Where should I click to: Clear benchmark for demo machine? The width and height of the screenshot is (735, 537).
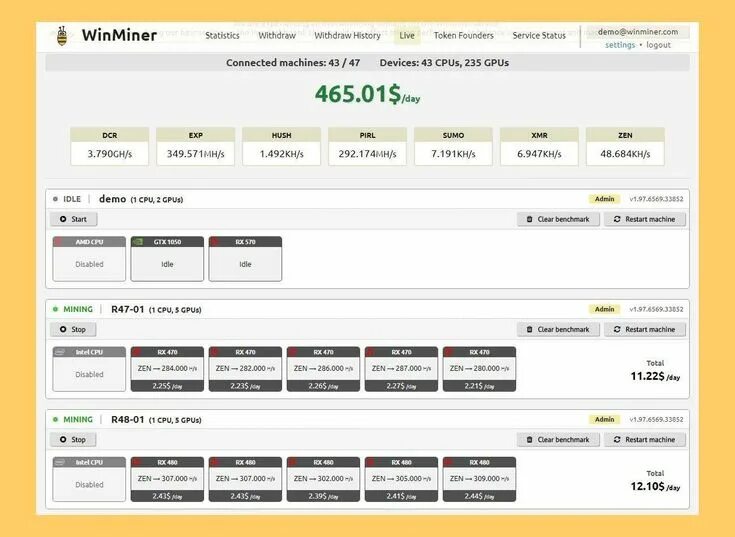pyautogui.click(x=558, y=219)
